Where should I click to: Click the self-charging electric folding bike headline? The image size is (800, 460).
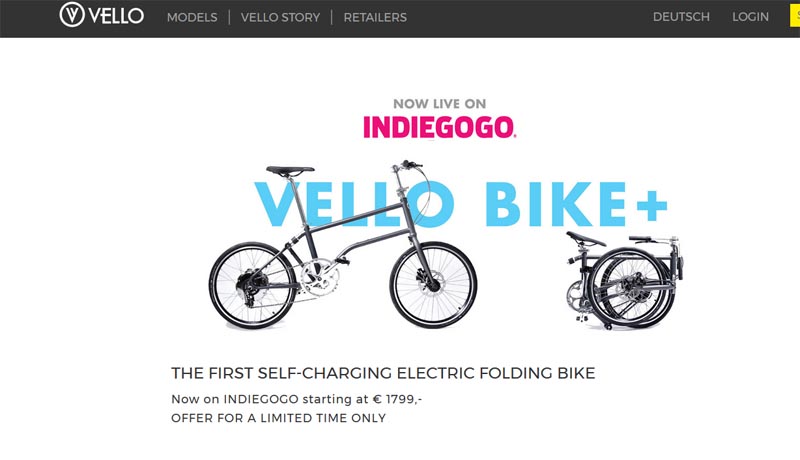coord(383,373)
